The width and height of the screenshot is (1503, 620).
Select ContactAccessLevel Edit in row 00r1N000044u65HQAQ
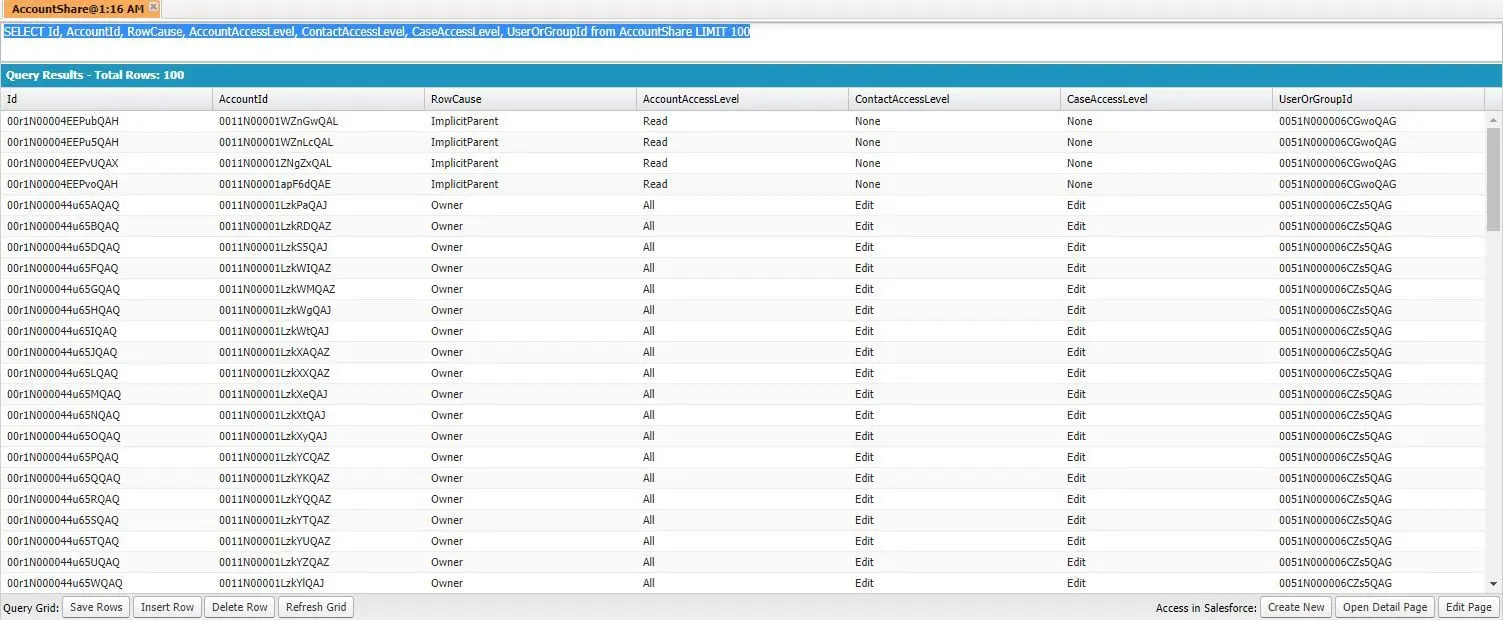pyautogui.click(x=954, y=310)
